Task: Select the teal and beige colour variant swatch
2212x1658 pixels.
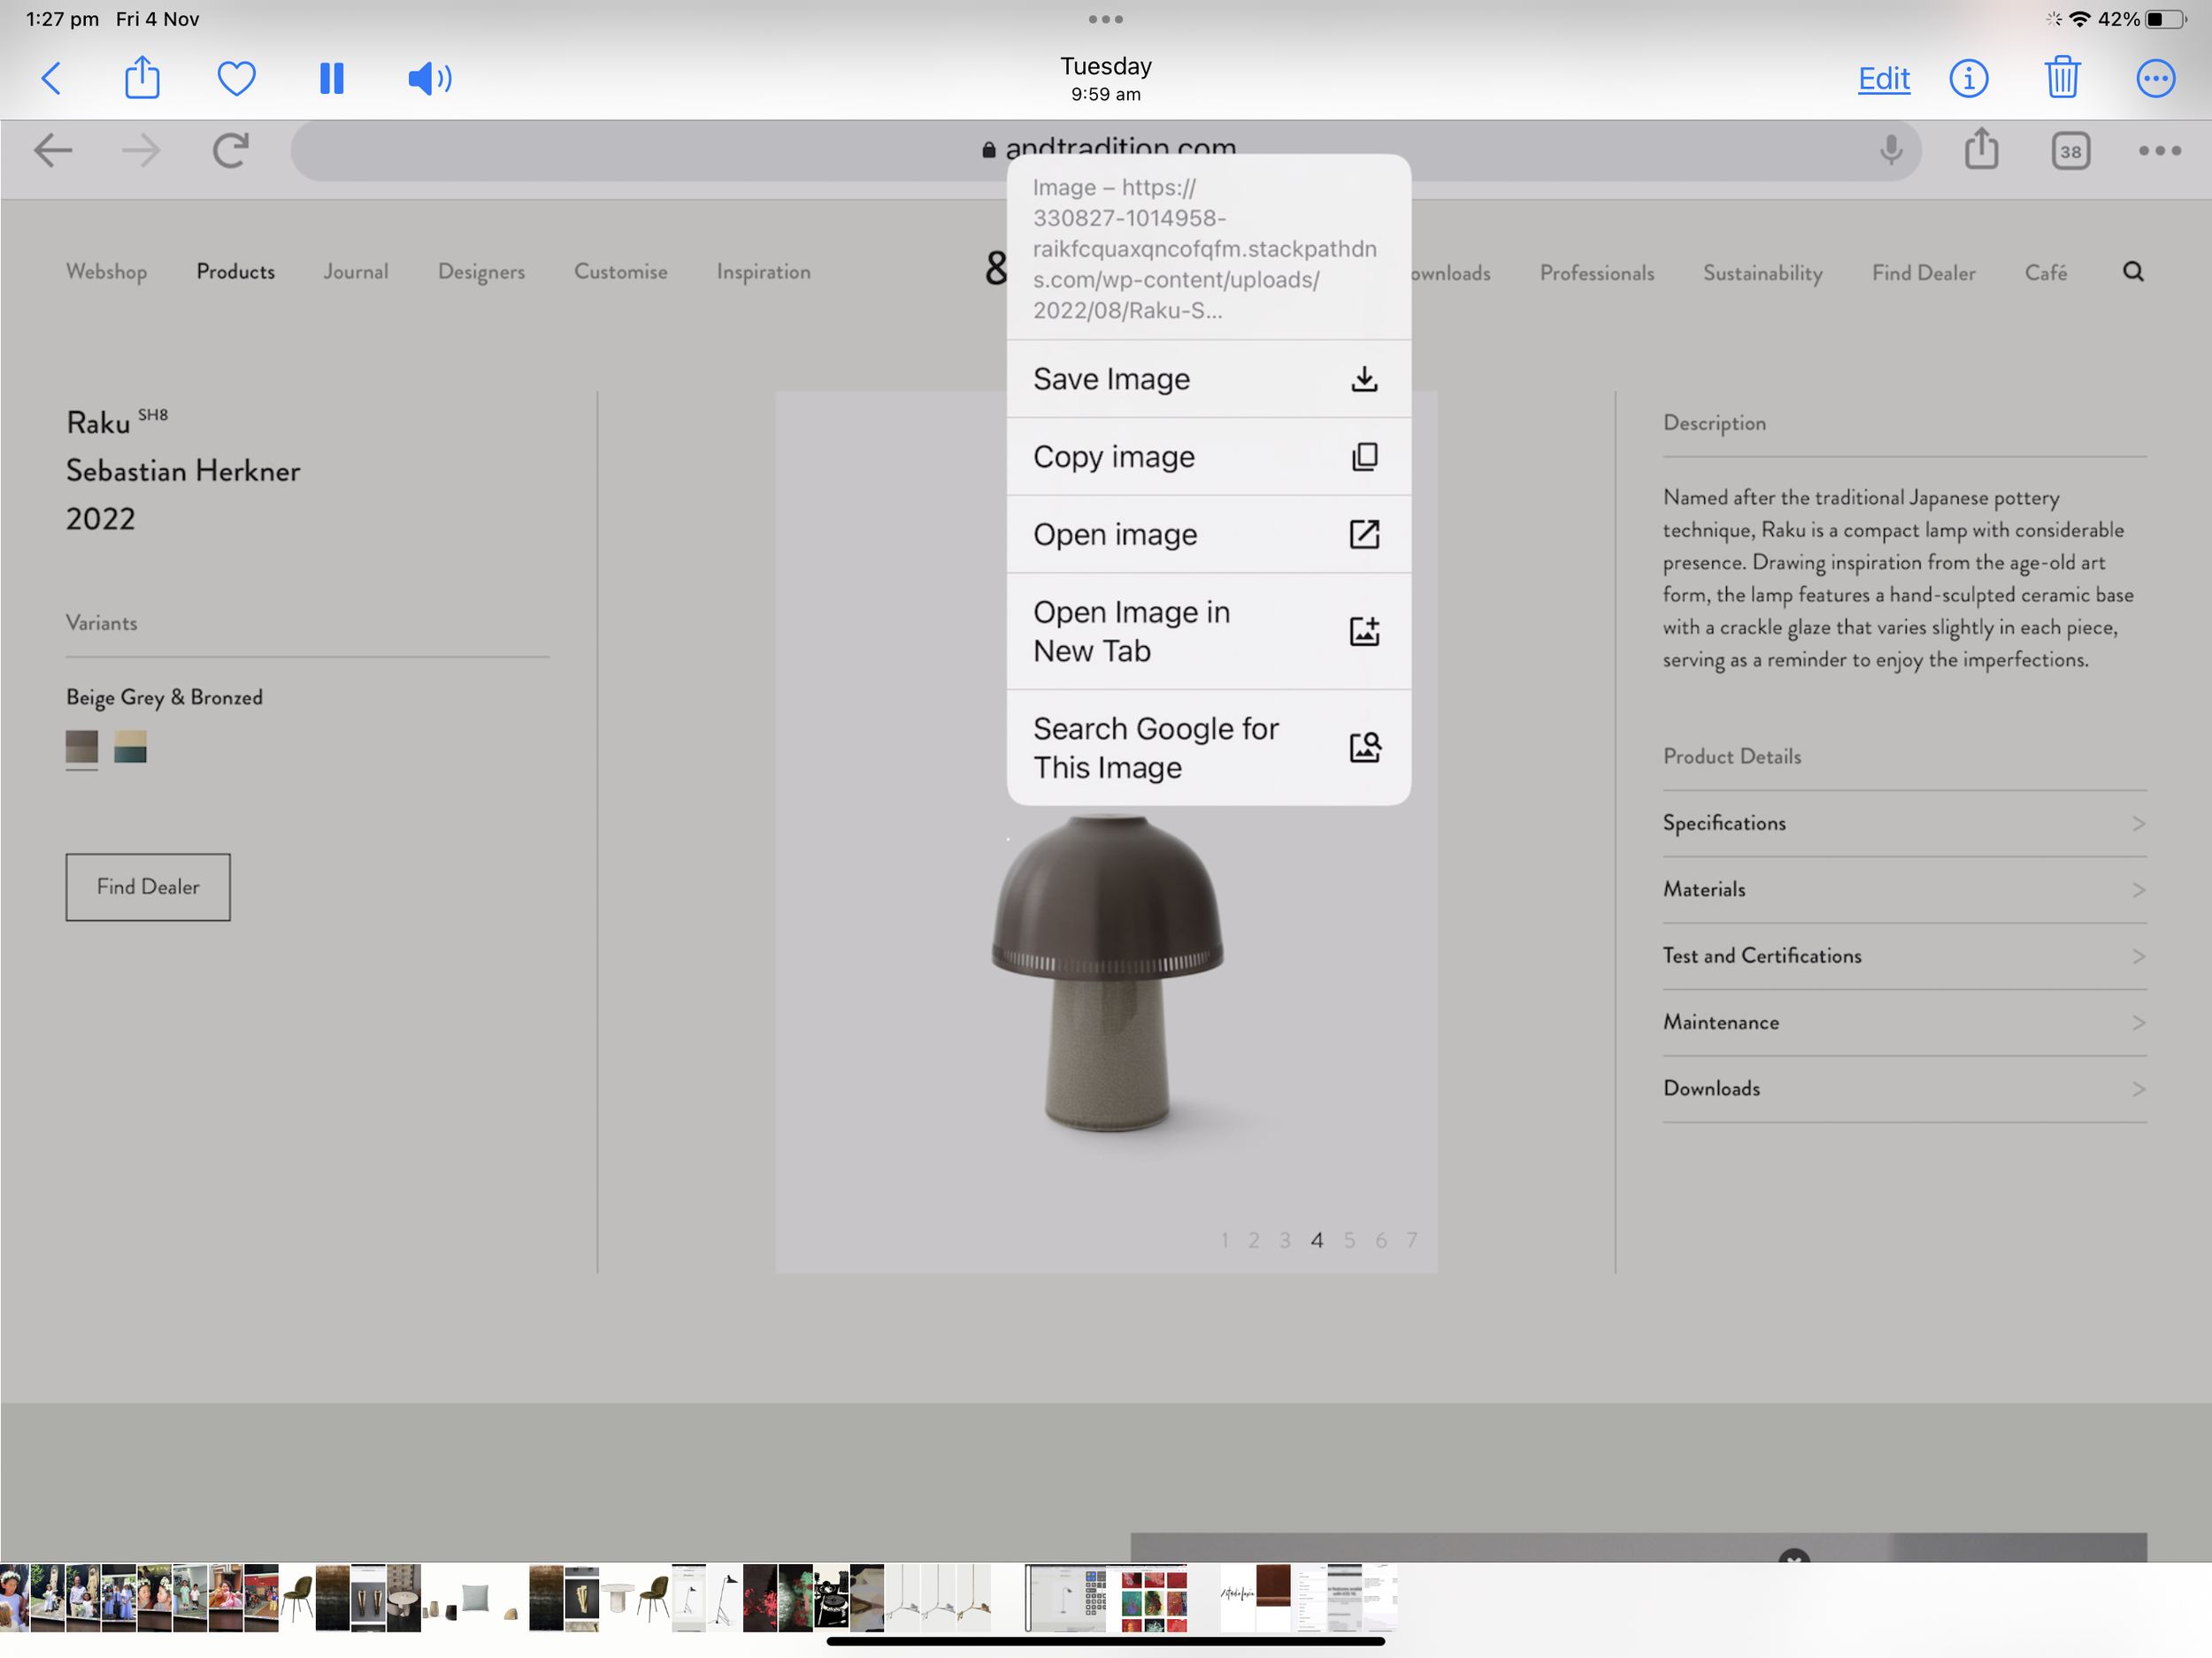Action: point(130,747)
